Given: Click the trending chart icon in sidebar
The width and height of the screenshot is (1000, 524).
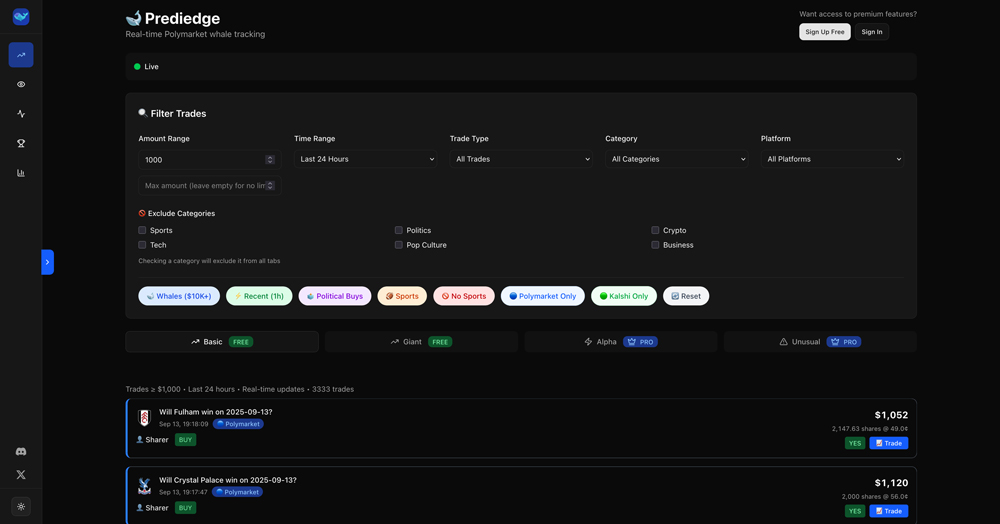Looking at the screenshot, I should 21,55.
